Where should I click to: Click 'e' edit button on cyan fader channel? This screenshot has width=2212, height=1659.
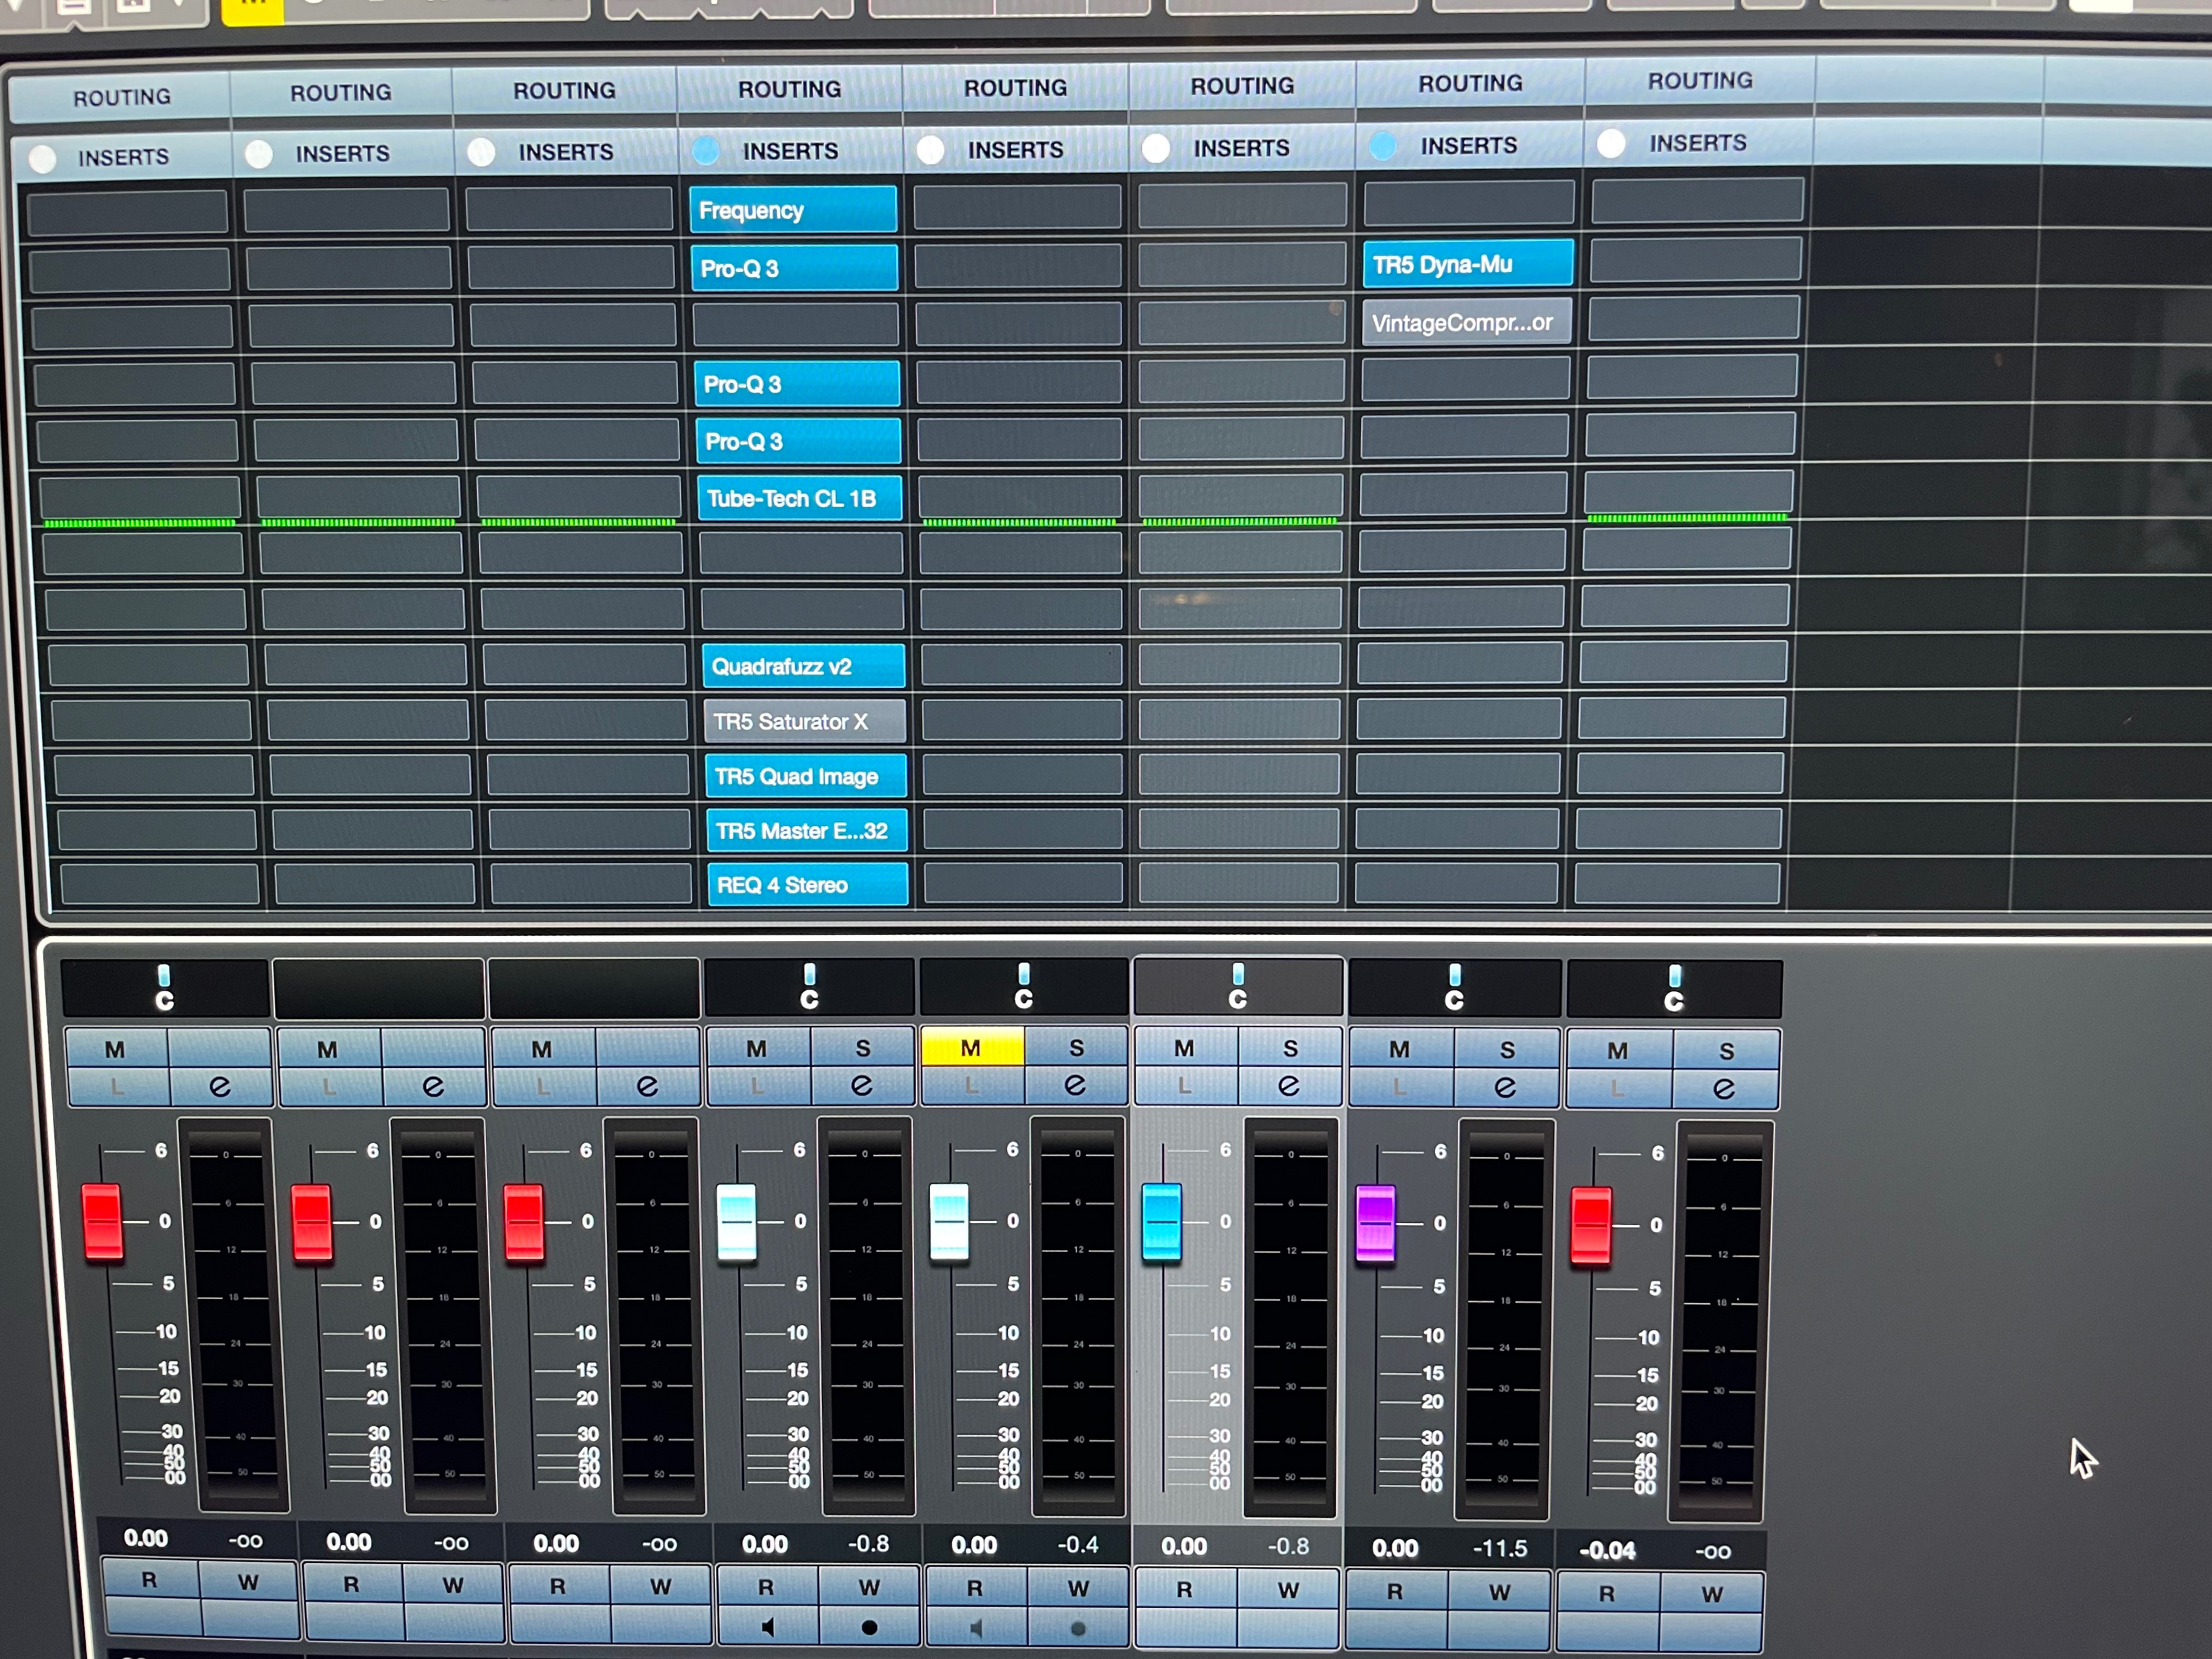(1289, 1086)
